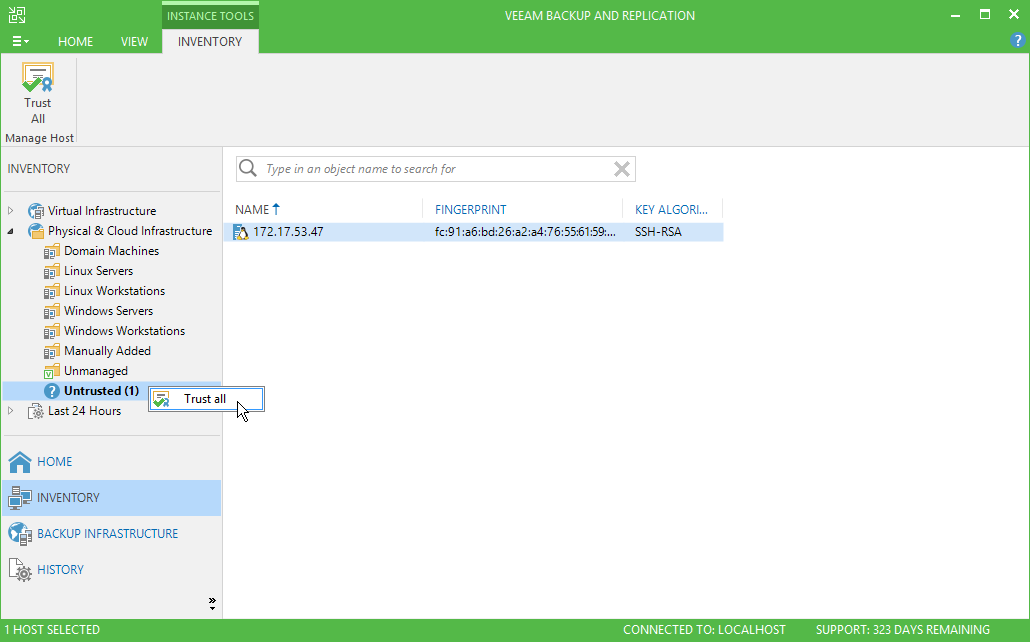1030x642 pixels.
Task: Select Unmanaged in the tree
Action: [96, 371]
